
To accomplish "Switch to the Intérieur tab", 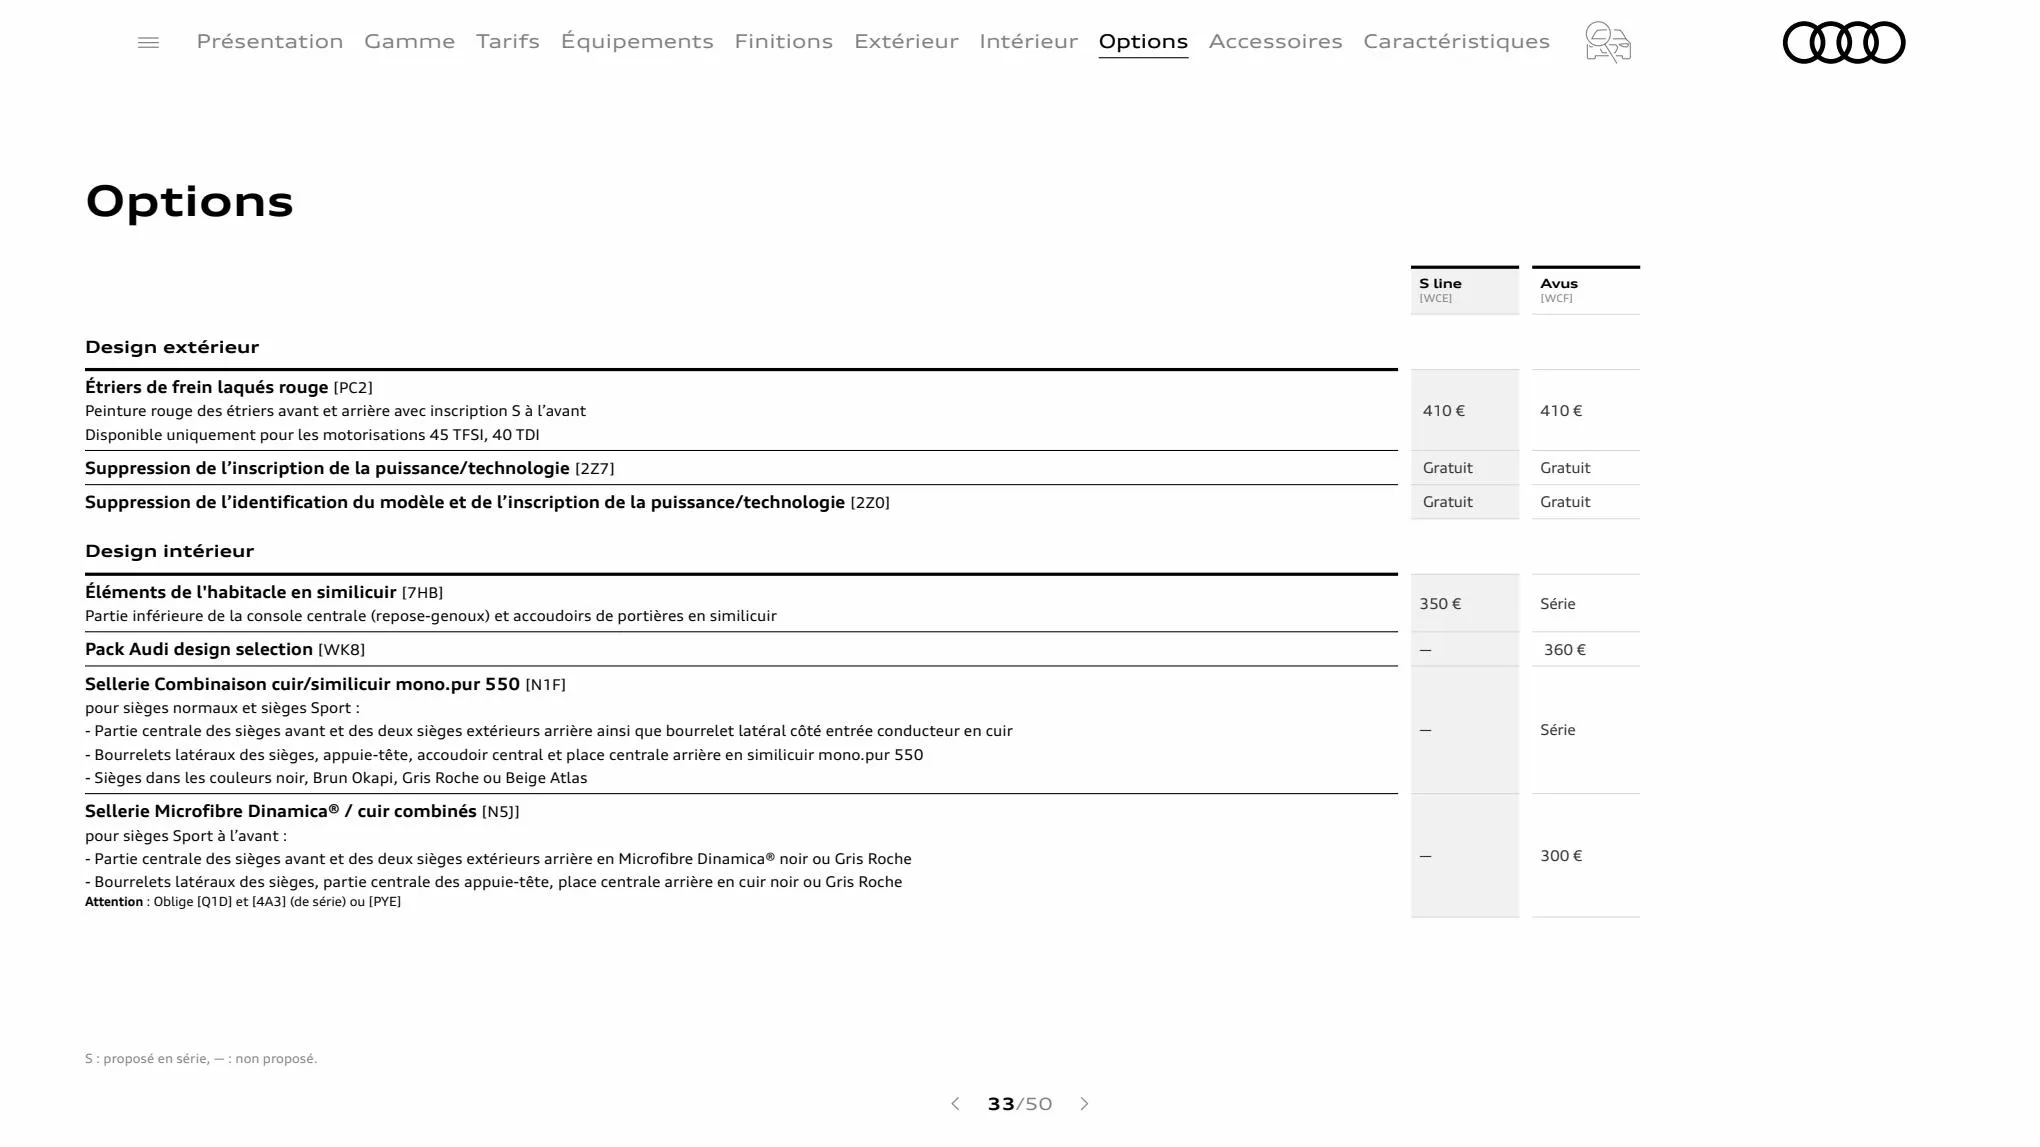I will point(1029,41).
